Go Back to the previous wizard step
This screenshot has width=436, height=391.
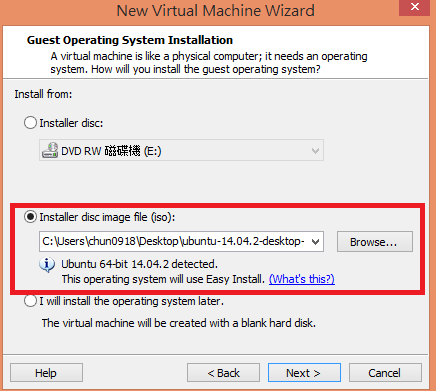coord(223,373)
